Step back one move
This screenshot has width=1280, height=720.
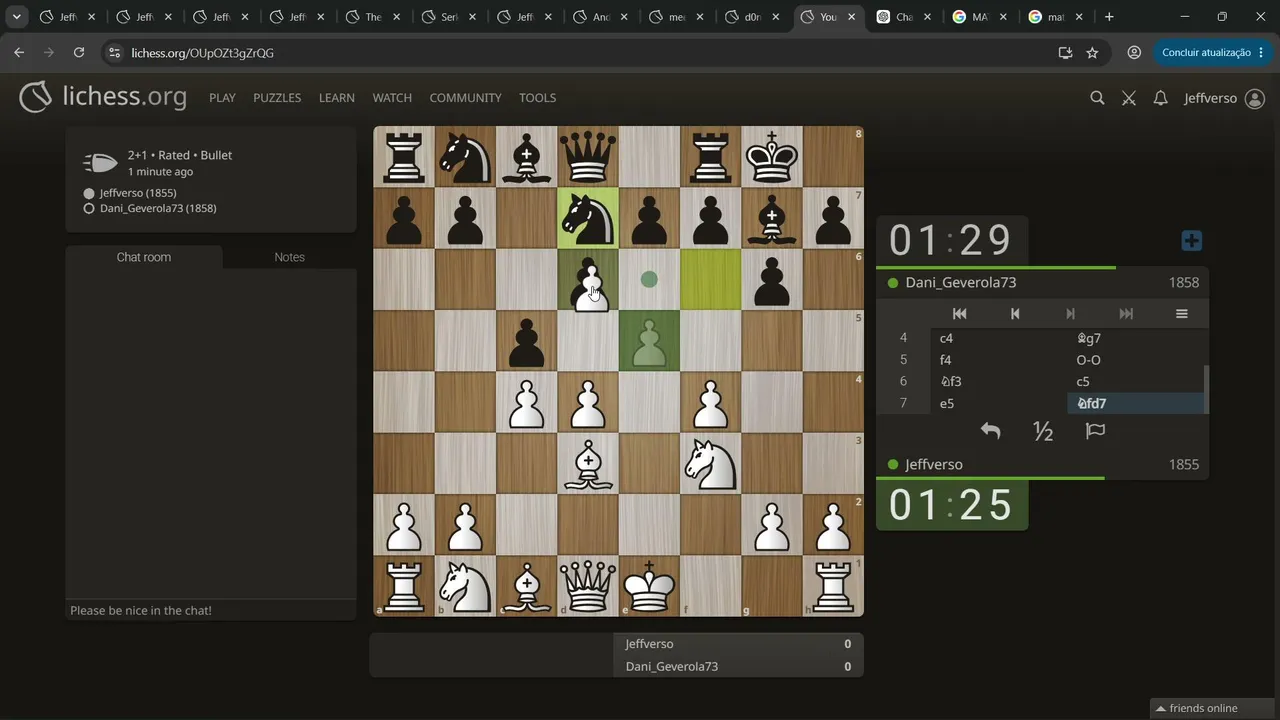(x=1015, y=314)
